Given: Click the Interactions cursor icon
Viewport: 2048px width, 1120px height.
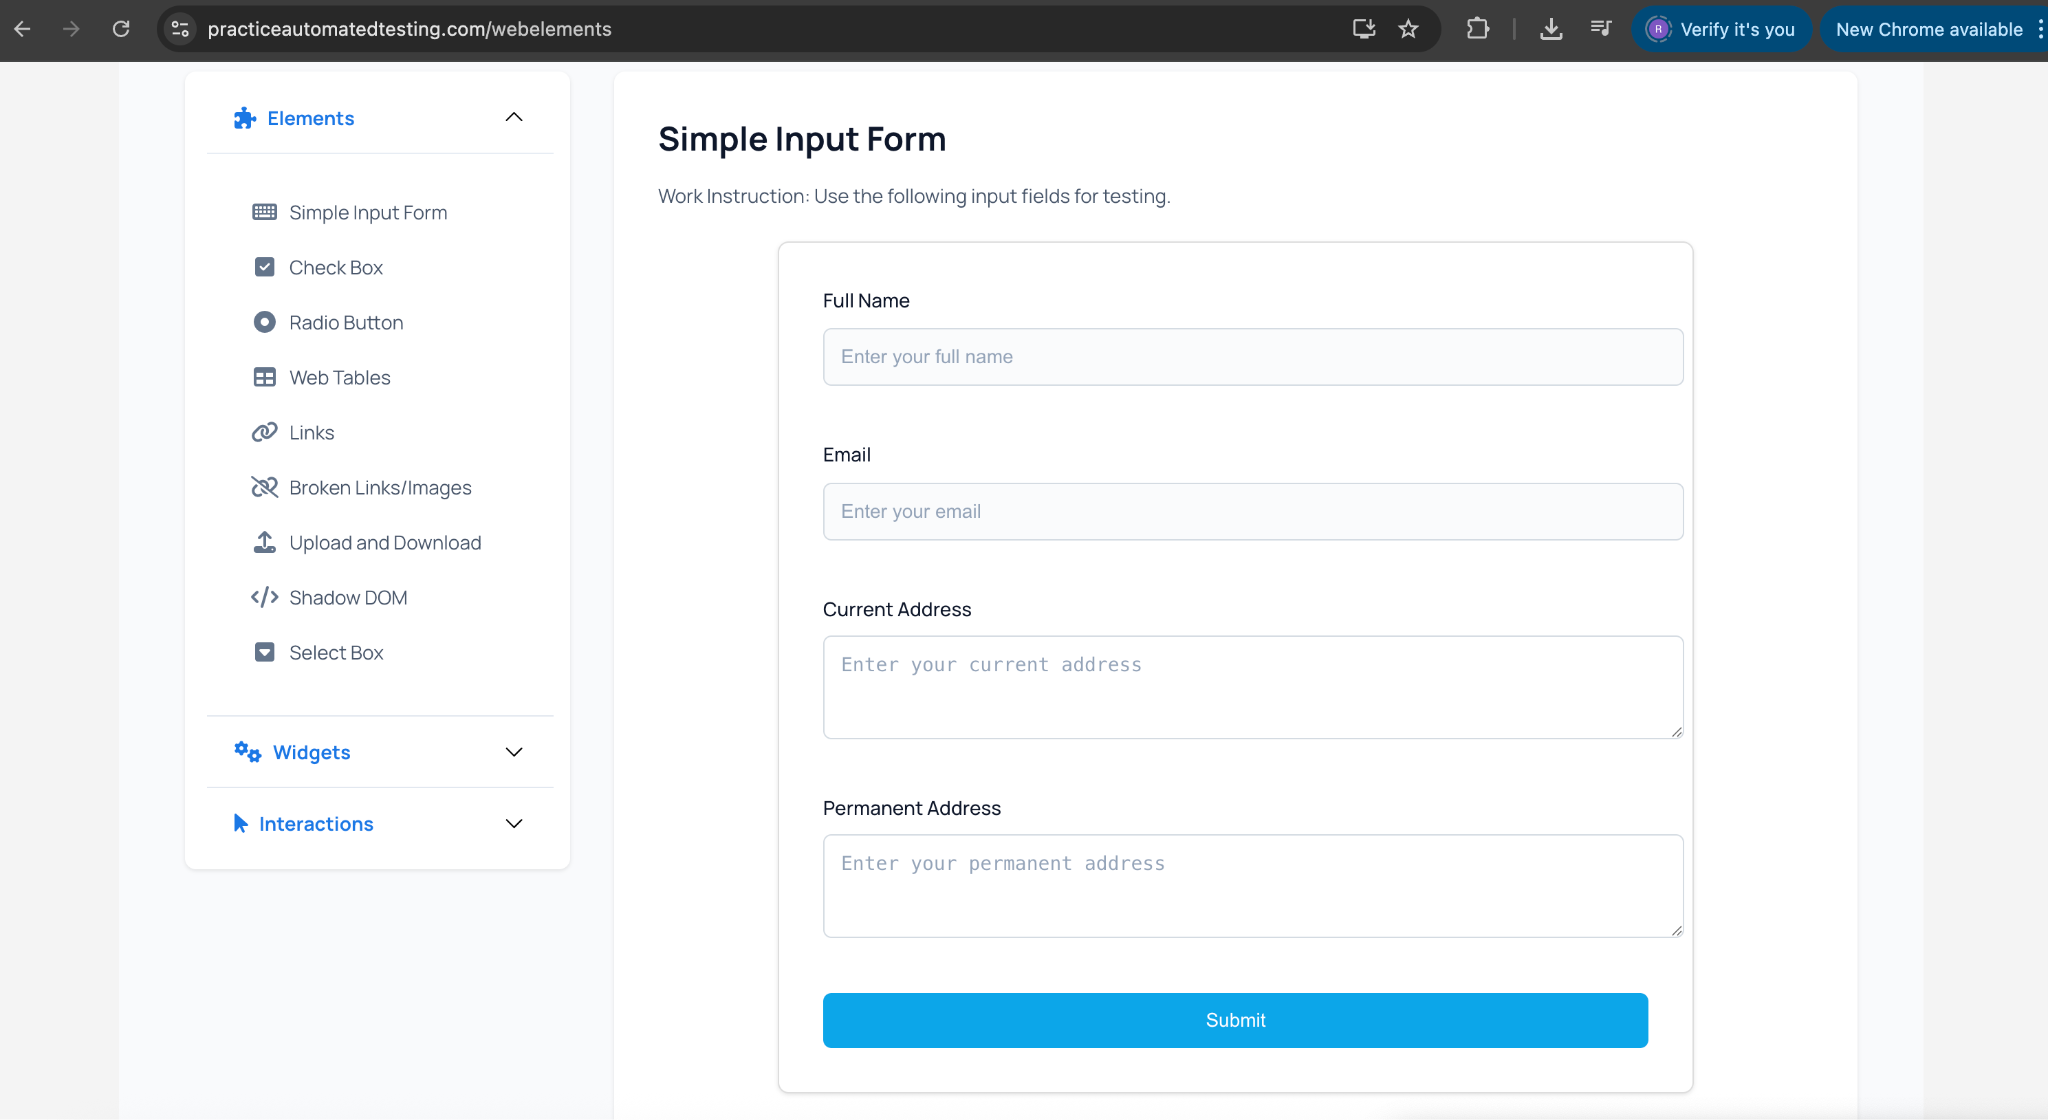Looking at the screenshot, I should [x=240, y=823].
